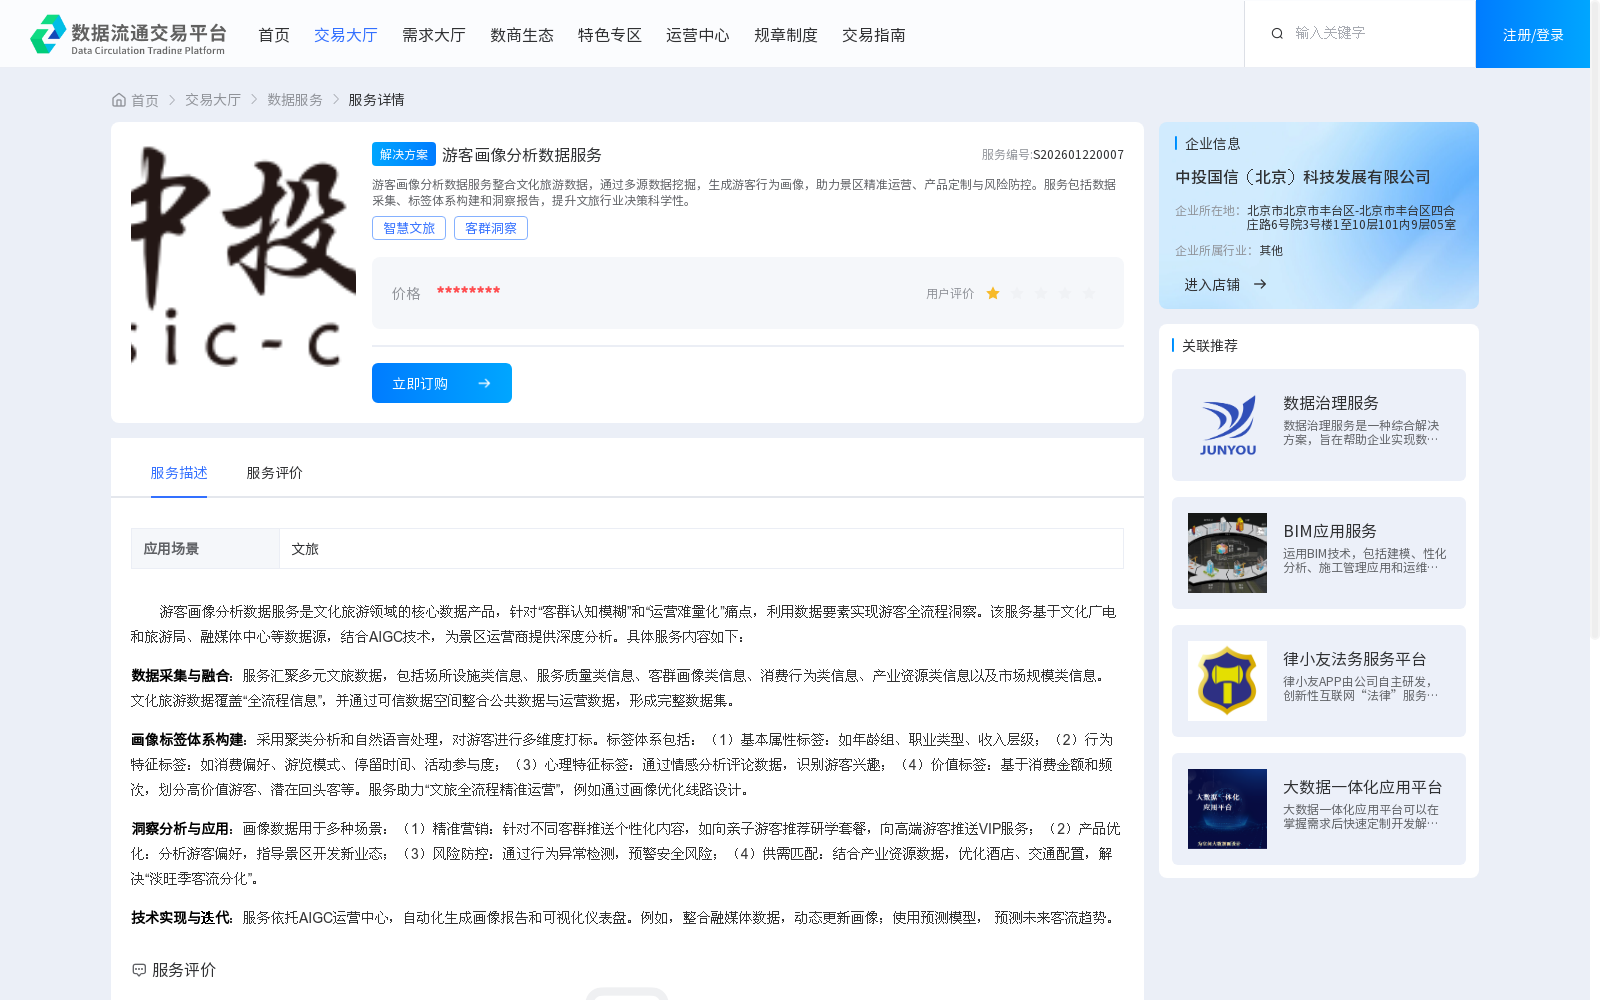The width and height of the screenshot is (1600, 1000).
Task: Open 交易大厅 in the navigation bar
Action: [346, 35]
